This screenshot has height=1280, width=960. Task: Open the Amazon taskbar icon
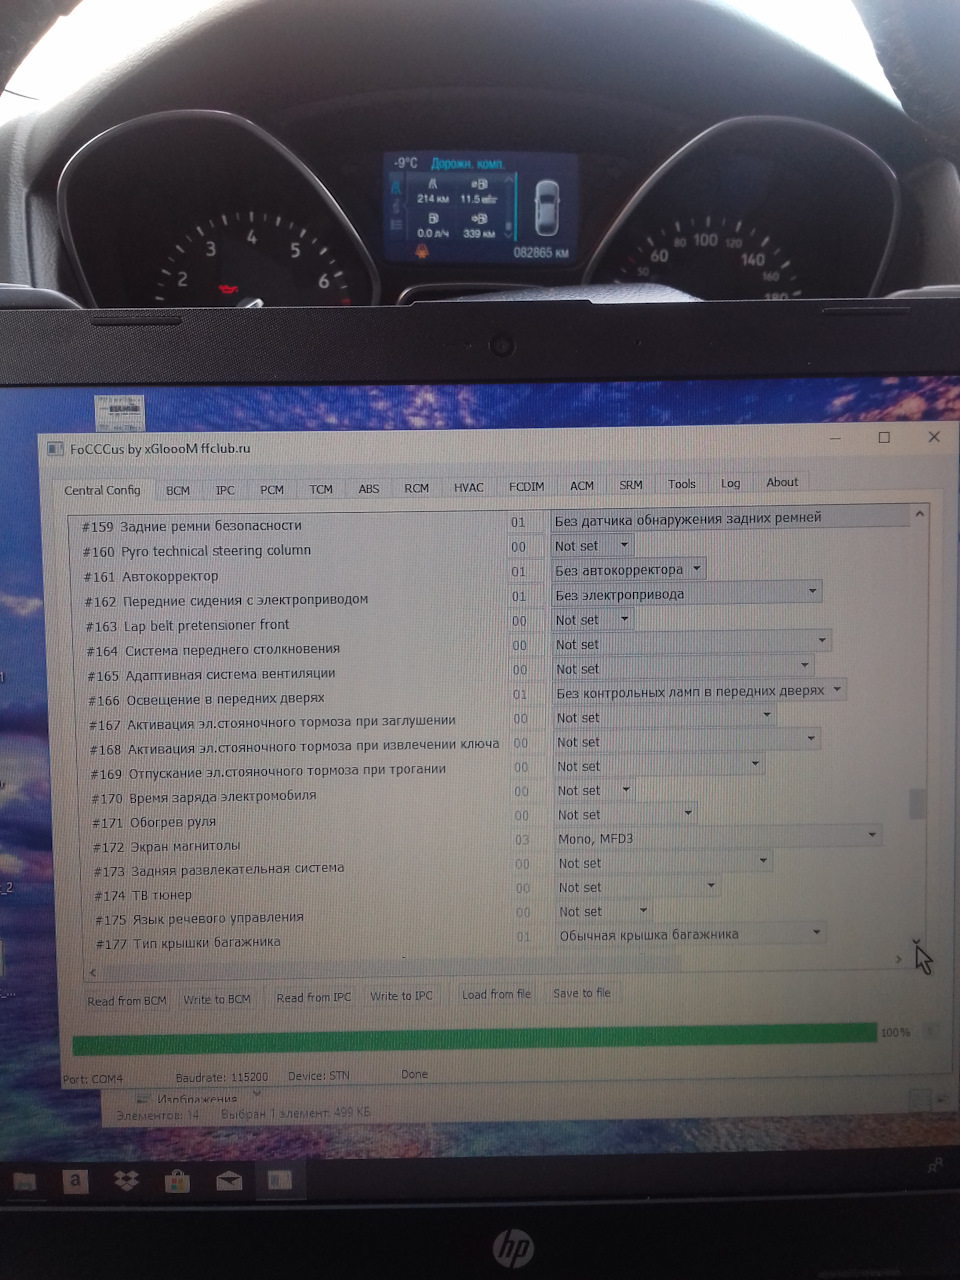pos(74,1180)
